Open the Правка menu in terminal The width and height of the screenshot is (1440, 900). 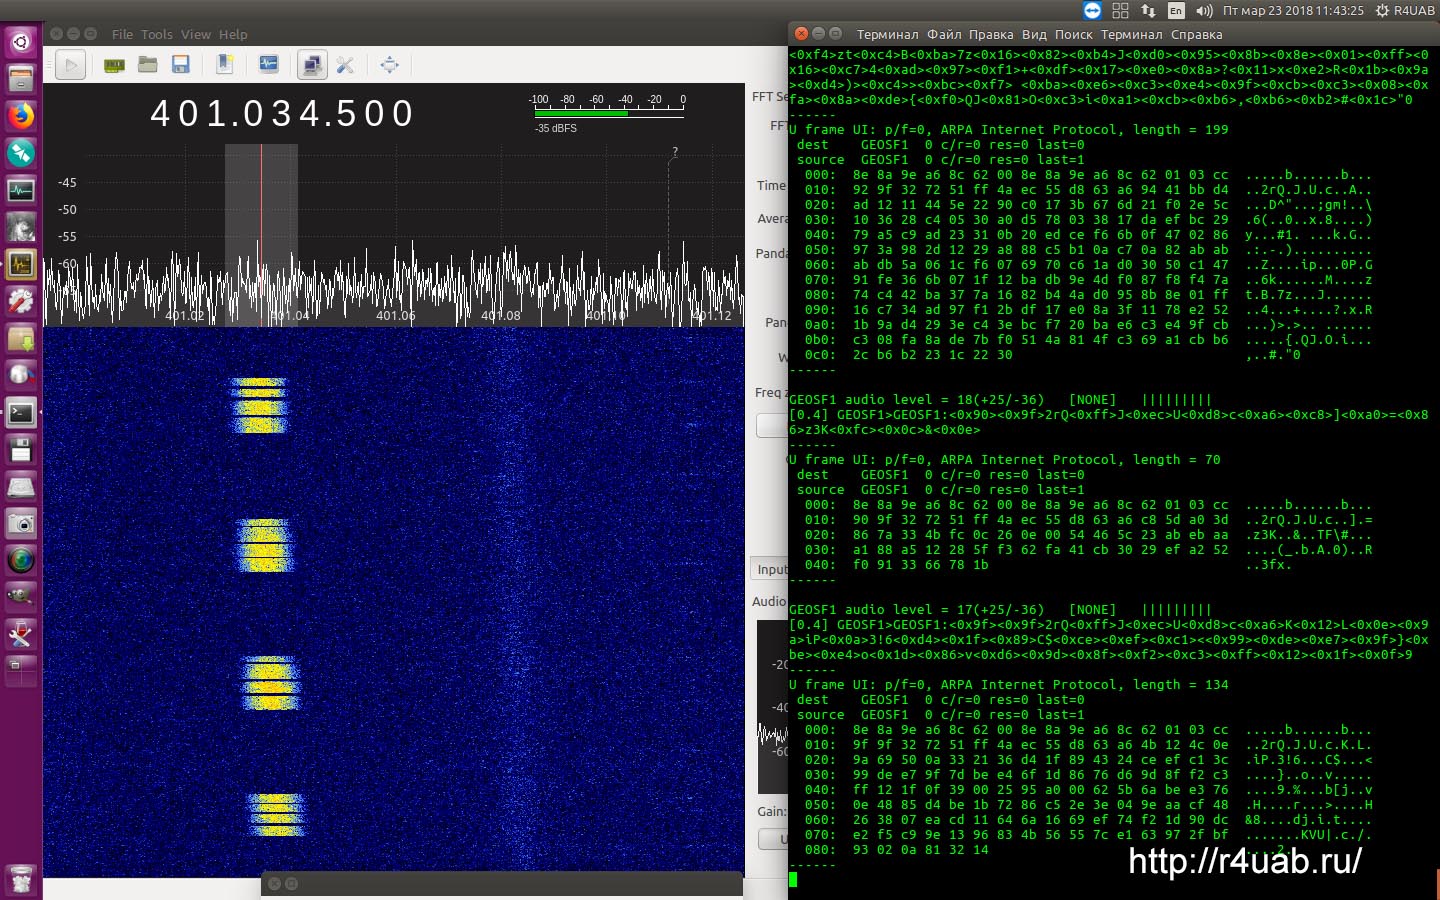[x=991, y=34]
